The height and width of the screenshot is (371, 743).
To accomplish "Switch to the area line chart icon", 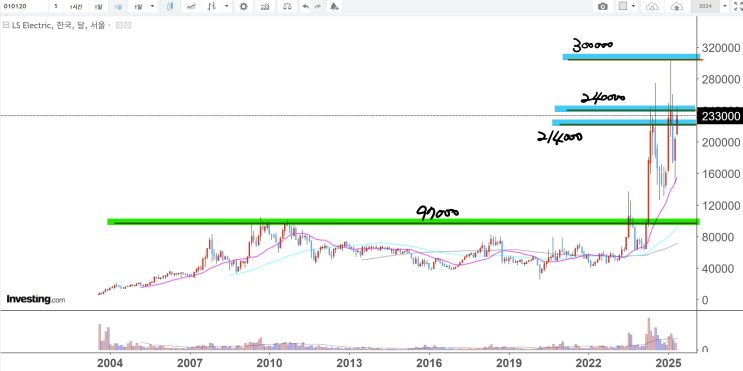I will [x=191, y=6].
